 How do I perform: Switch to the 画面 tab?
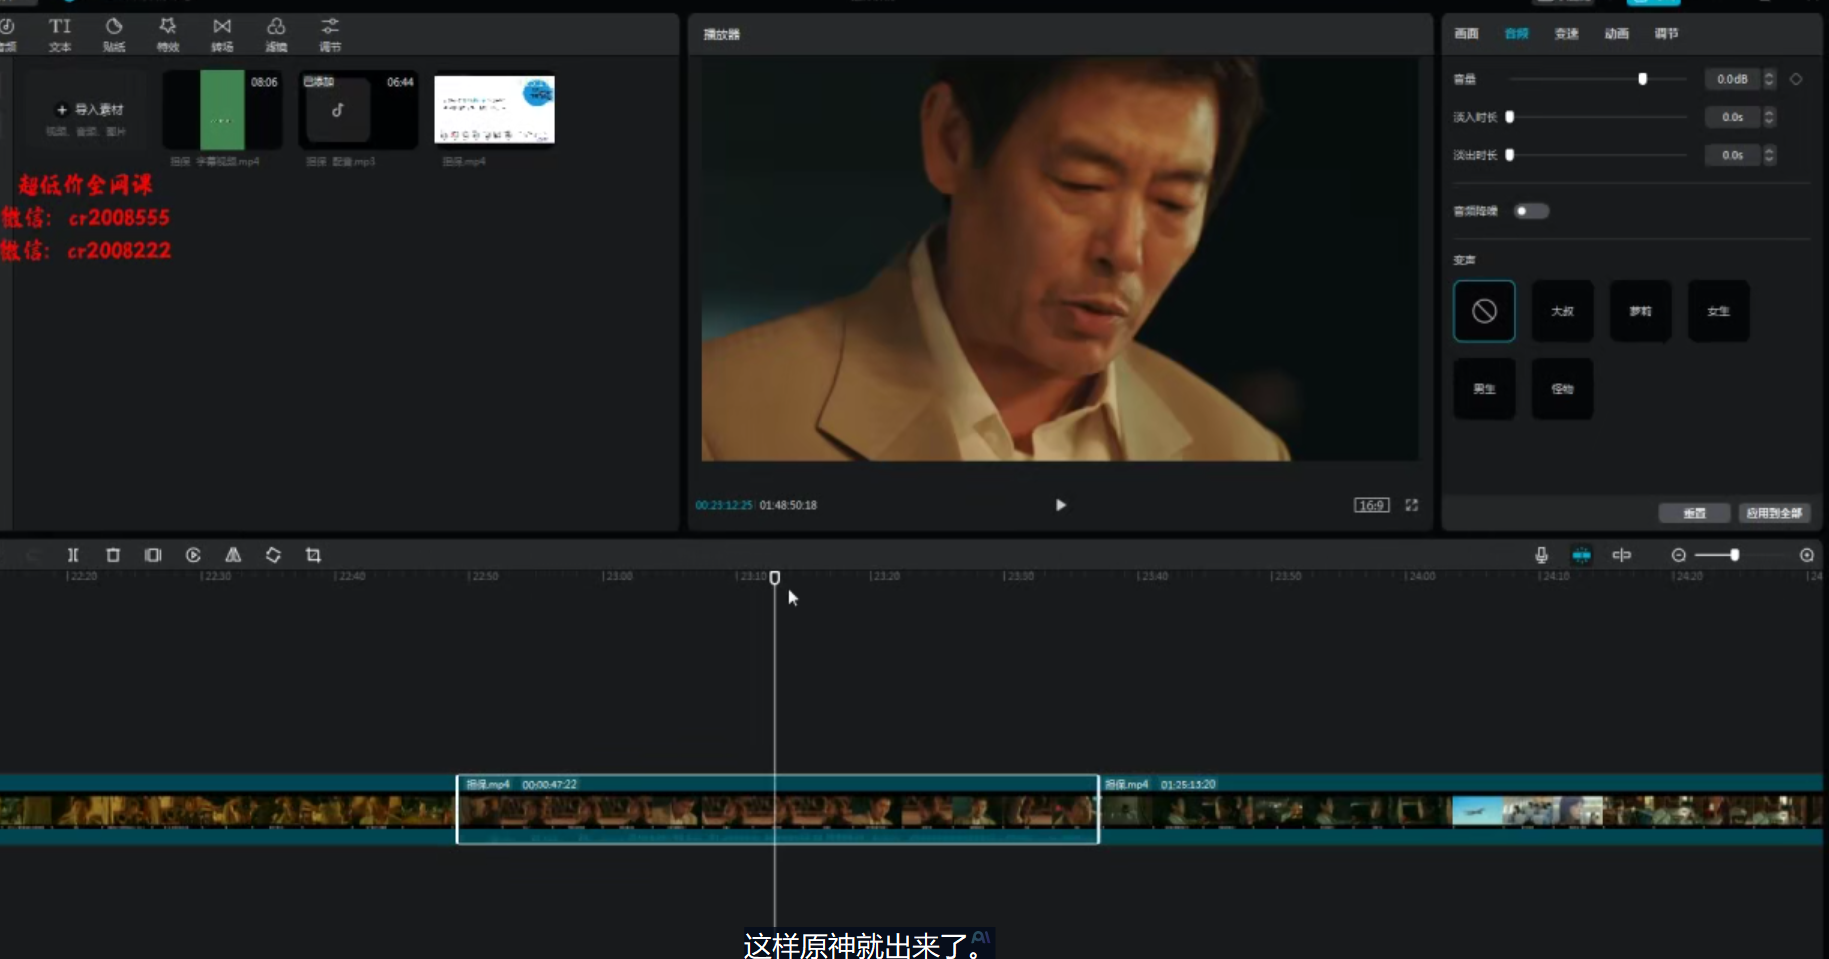click(1466, 33)
